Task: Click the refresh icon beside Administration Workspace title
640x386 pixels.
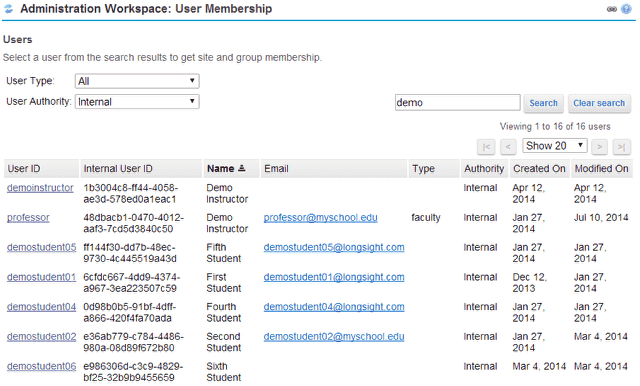Action: (x=8, y=9)
